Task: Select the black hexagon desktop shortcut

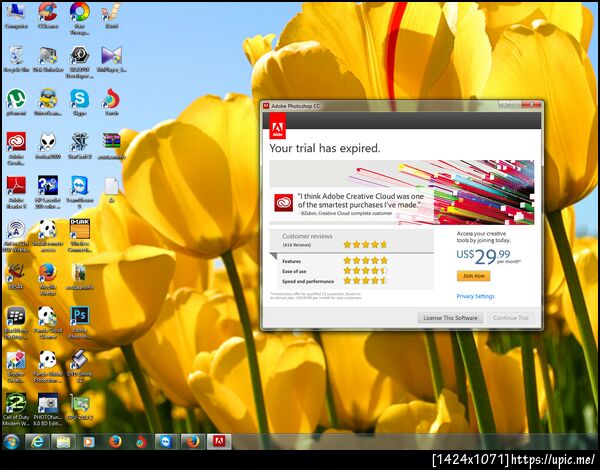Action: click(x=80, y=62)
